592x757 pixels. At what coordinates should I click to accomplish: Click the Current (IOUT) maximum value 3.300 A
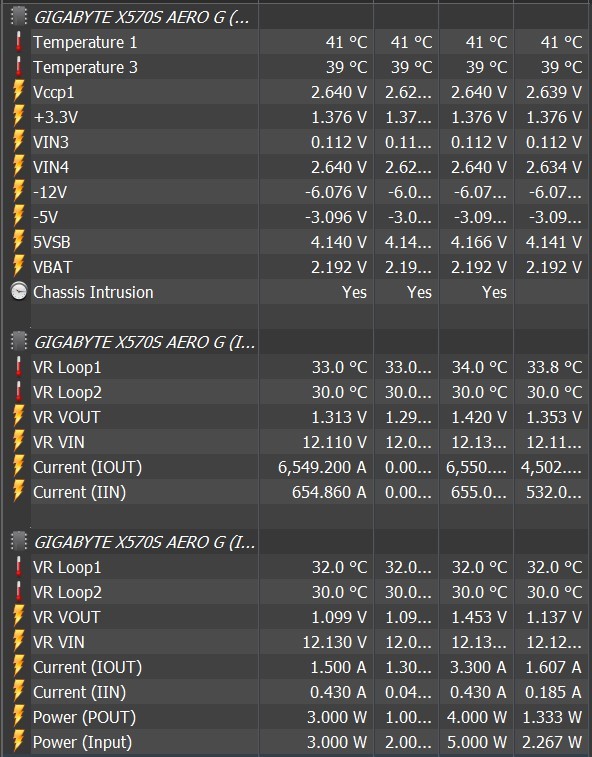click(x=478, y=667)
